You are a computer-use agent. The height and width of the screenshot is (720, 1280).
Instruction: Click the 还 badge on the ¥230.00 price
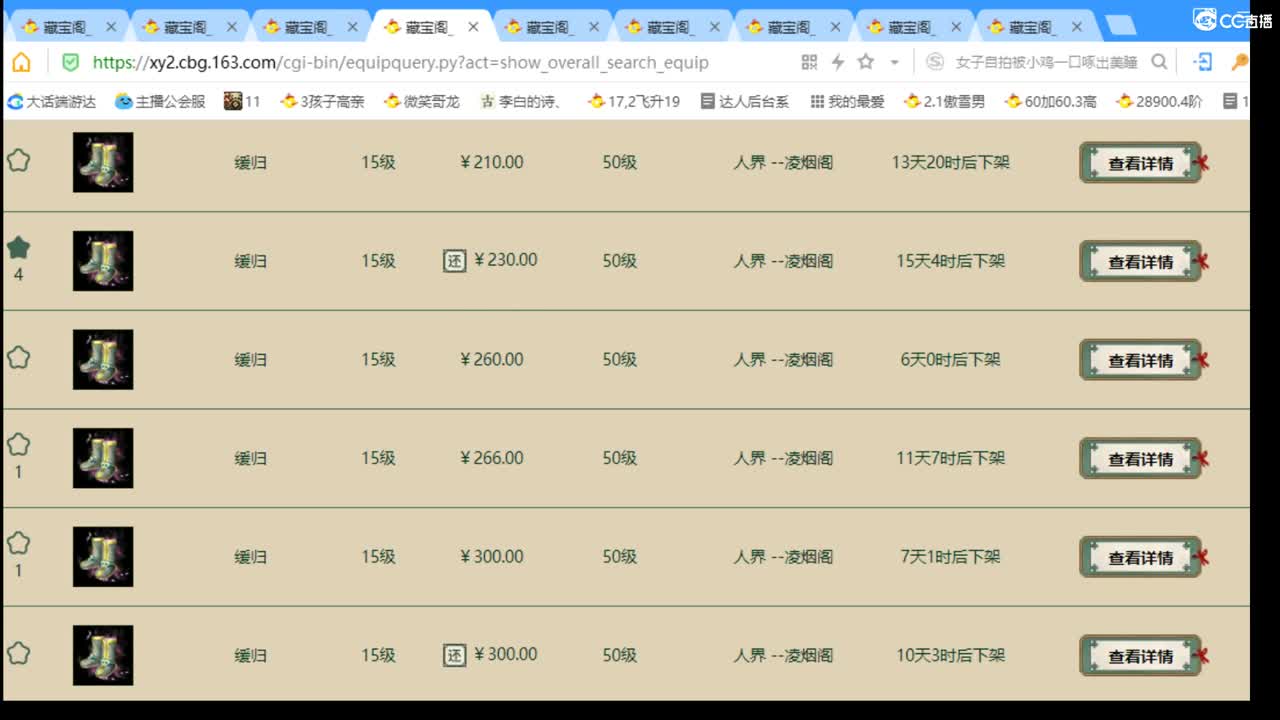click(x=455, y=258)
